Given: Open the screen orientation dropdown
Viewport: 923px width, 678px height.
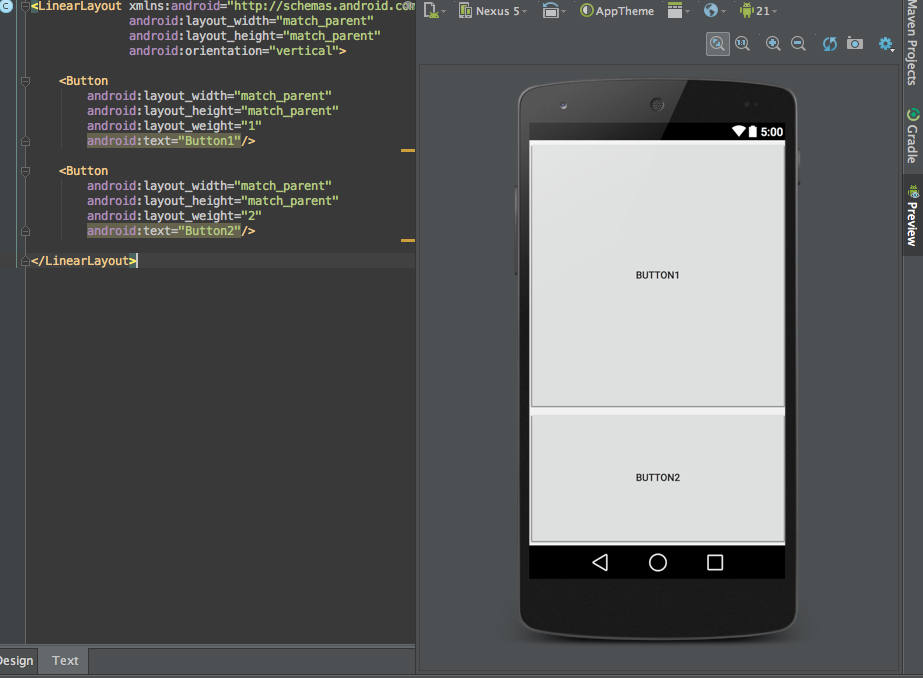Looking at the screenshot, I should click(x=554, y=11).
